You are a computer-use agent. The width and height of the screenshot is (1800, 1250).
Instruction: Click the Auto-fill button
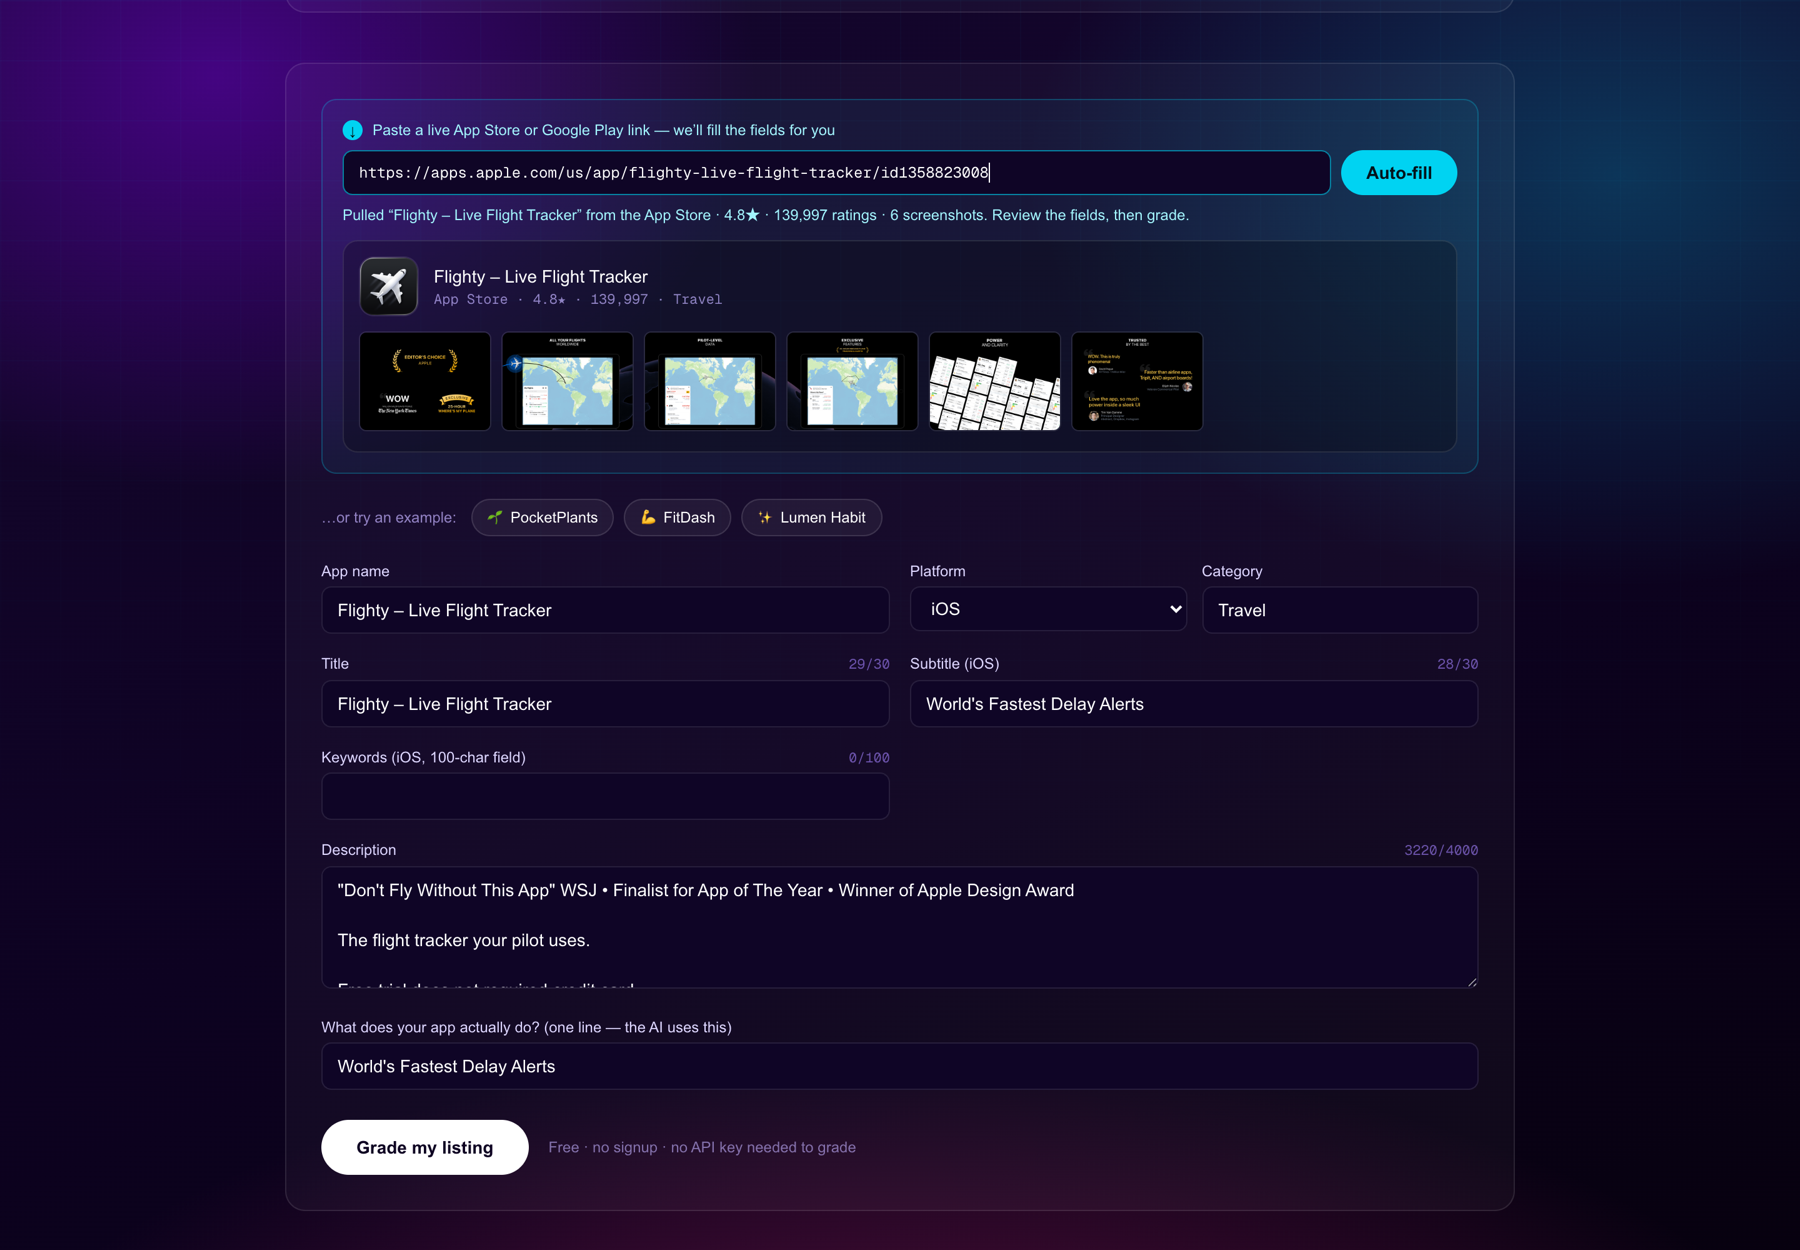(x=1398, y=173)
